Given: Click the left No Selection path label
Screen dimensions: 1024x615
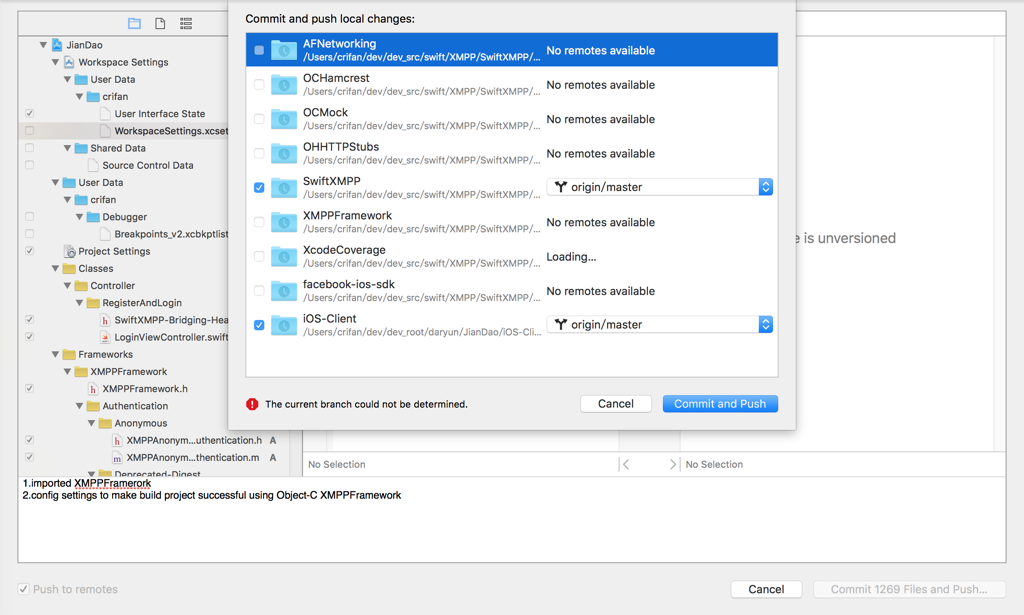Looking at the screenshot, I should tap(336, 464).
